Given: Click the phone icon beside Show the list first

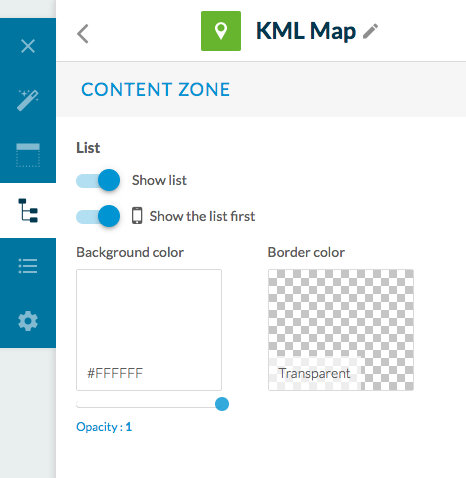Looking at the screenshot, I should pyautogui.click(x=137, y=216).
